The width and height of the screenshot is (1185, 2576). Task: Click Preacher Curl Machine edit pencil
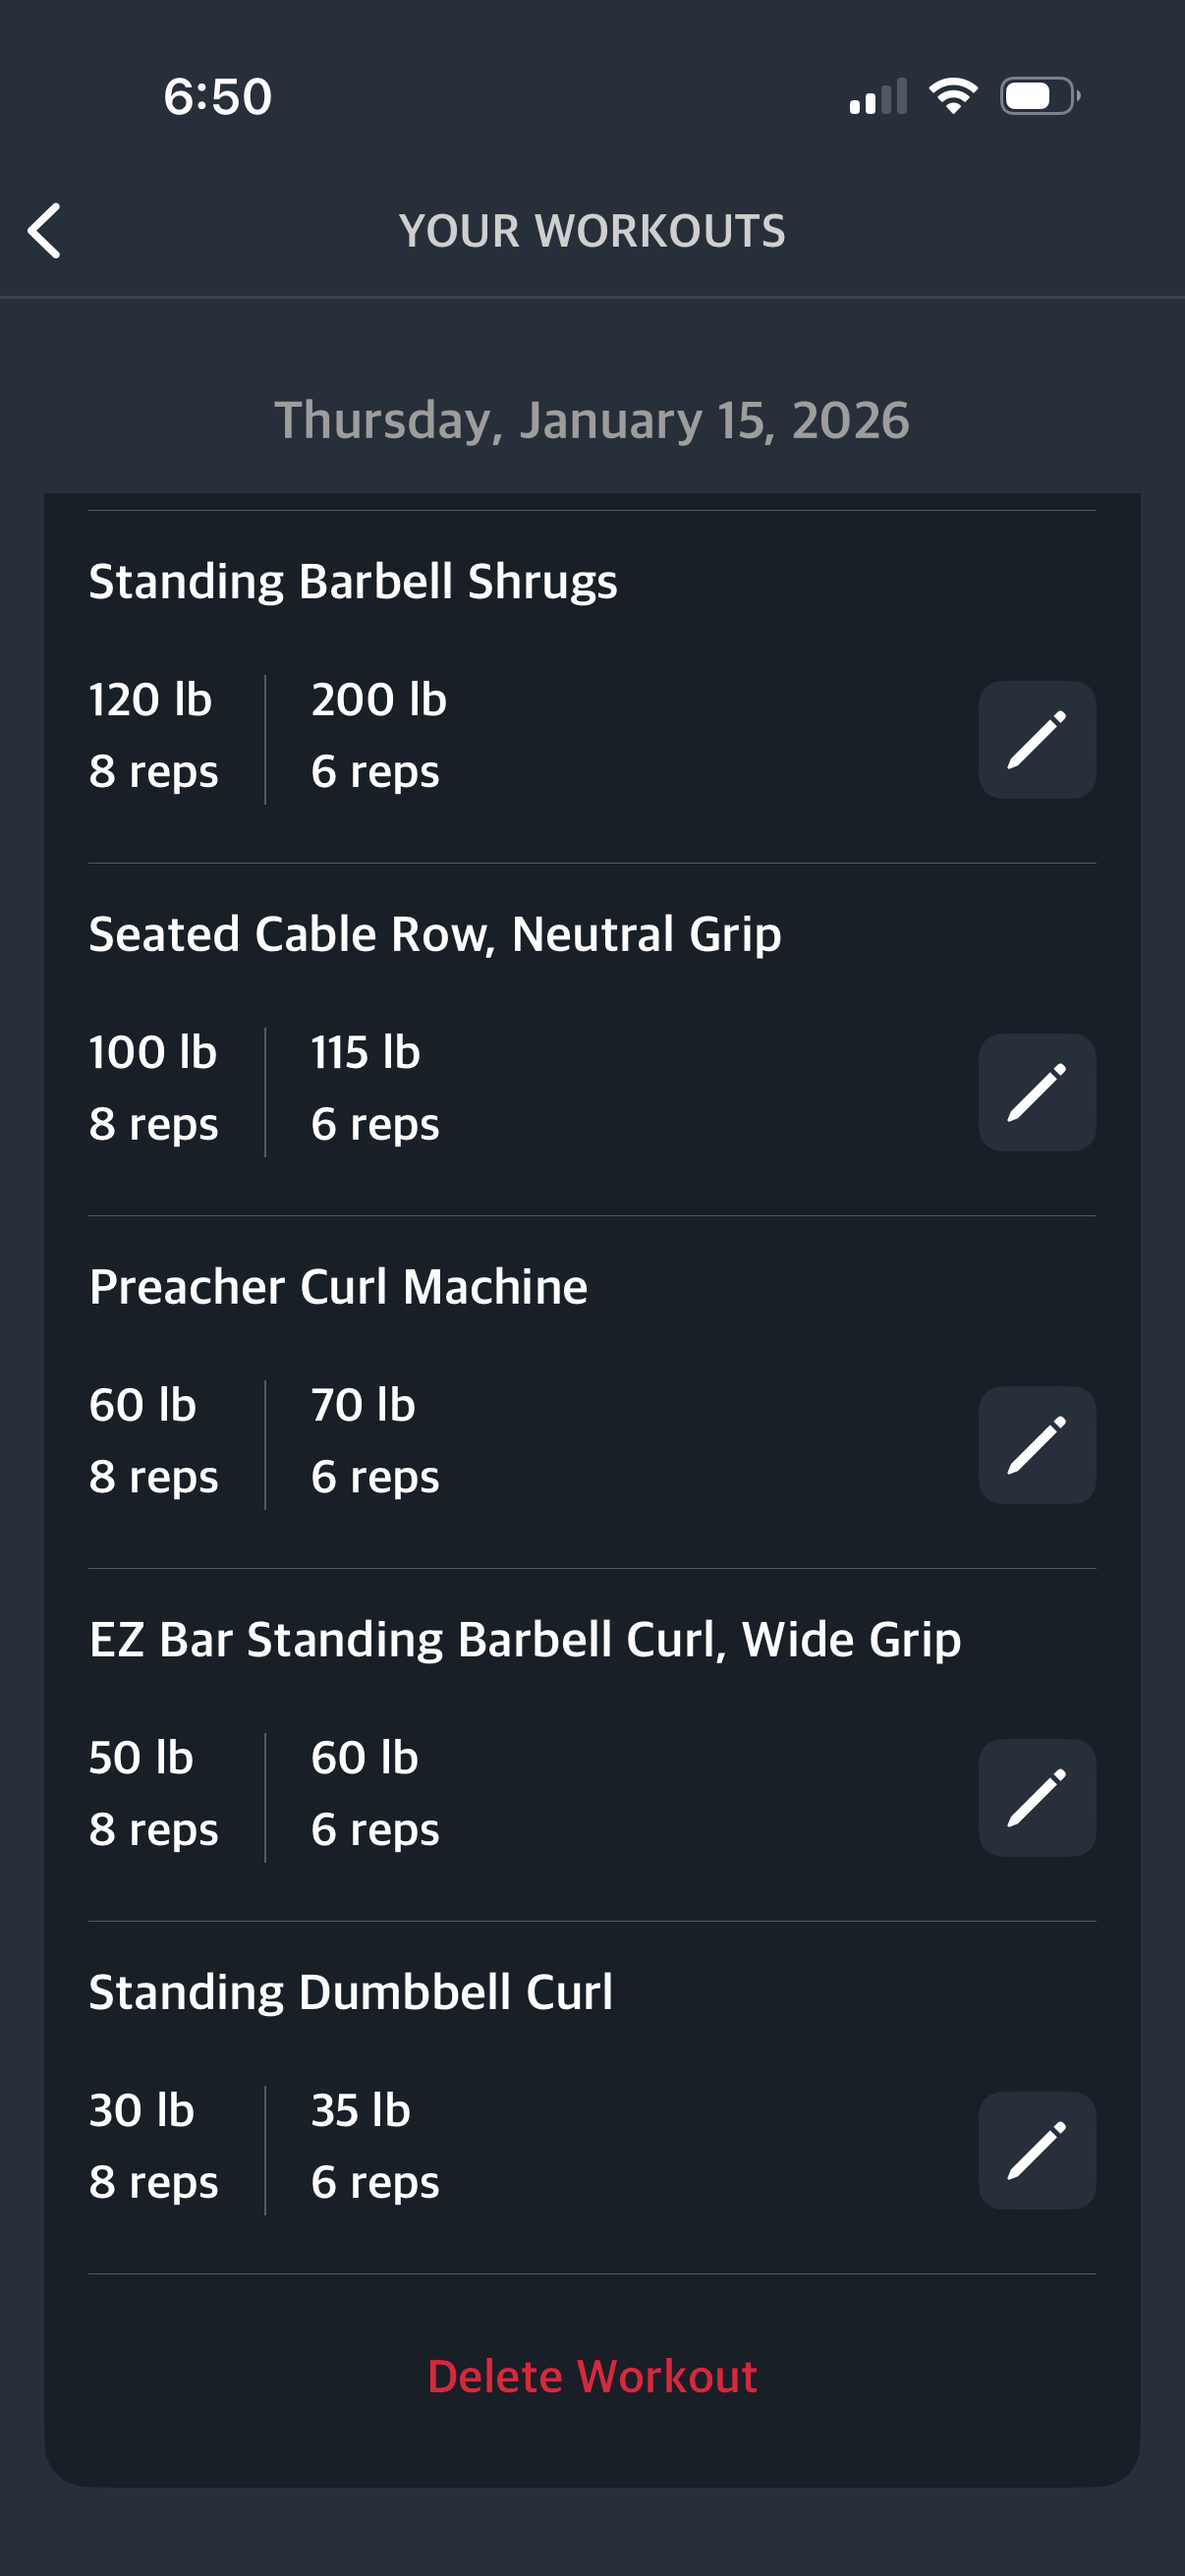point(1036,1445)
